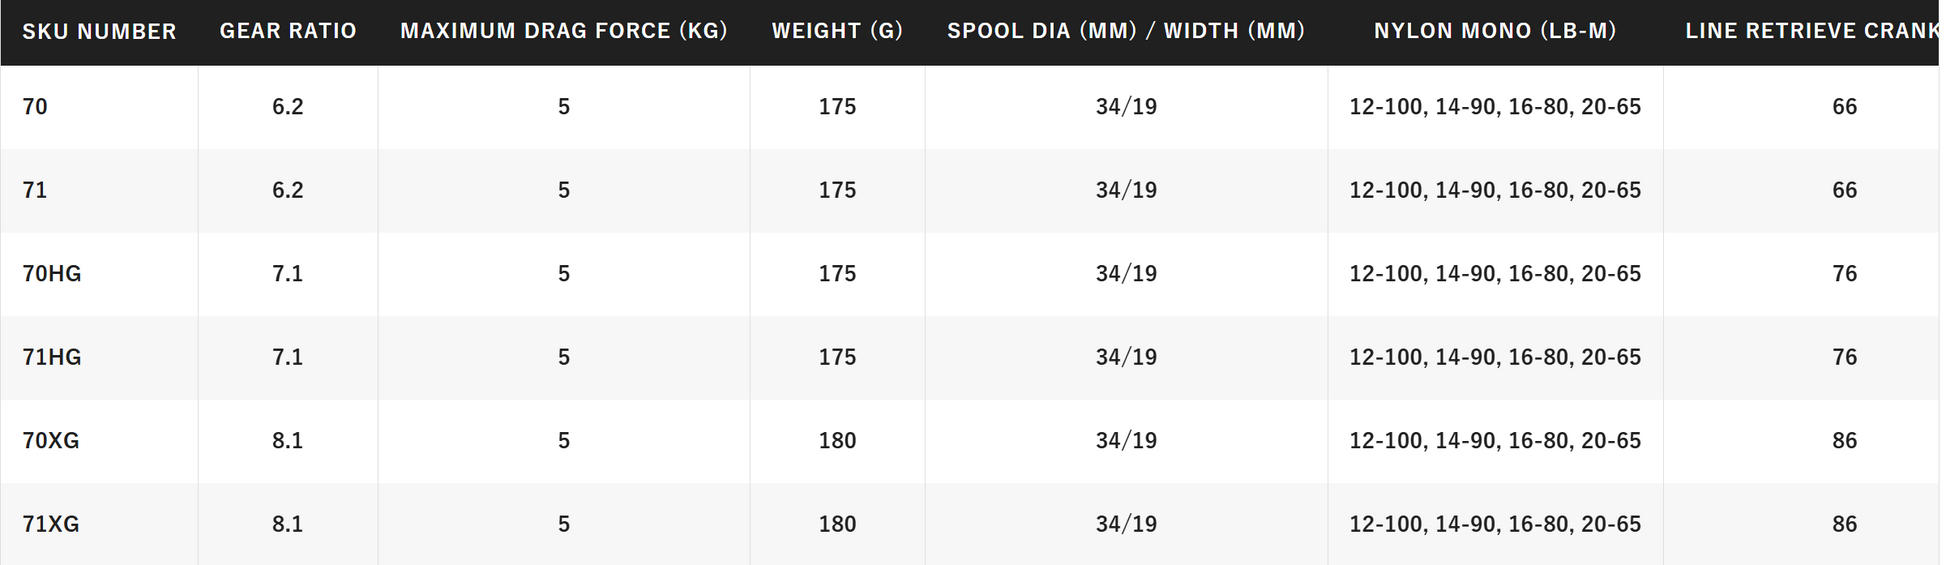The image size is (1946, 565).
Task: Click the WEIGHT (G) column header
Action: point(837,32)
